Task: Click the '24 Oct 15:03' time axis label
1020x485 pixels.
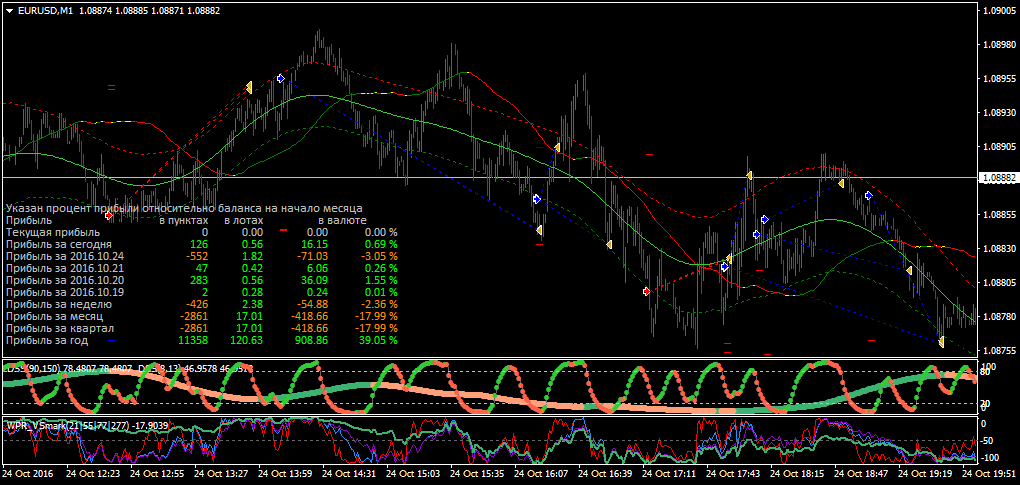Action: point(413,474)
